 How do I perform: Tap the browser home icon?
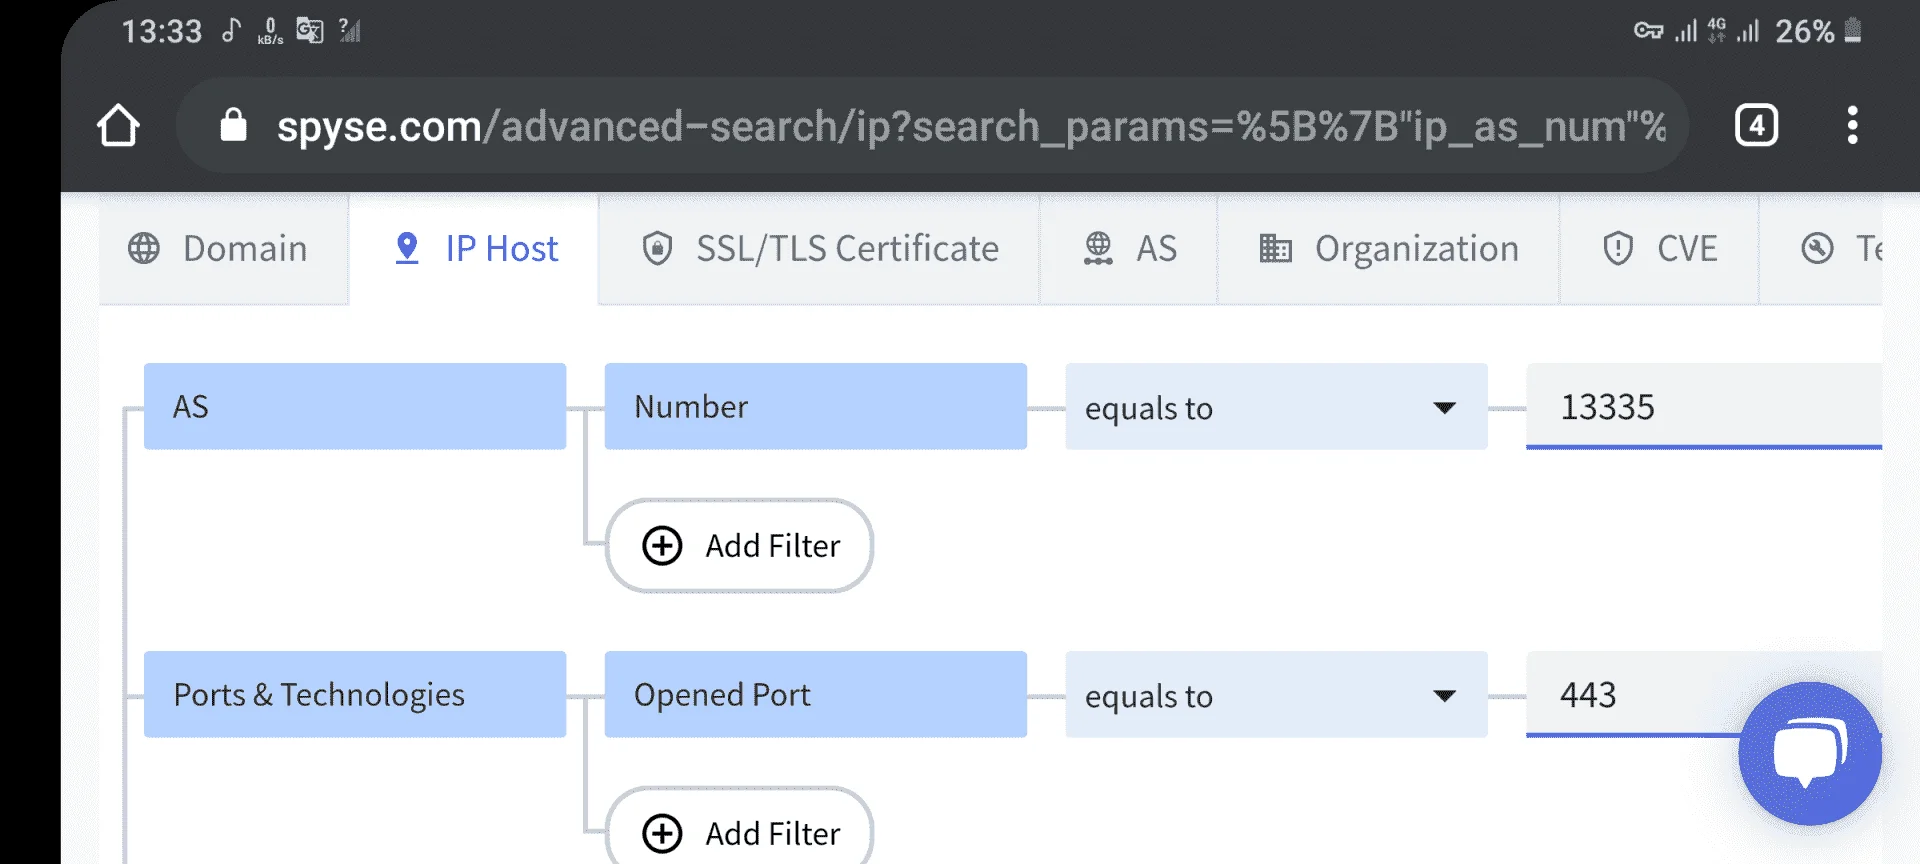(x=118, y=126)
